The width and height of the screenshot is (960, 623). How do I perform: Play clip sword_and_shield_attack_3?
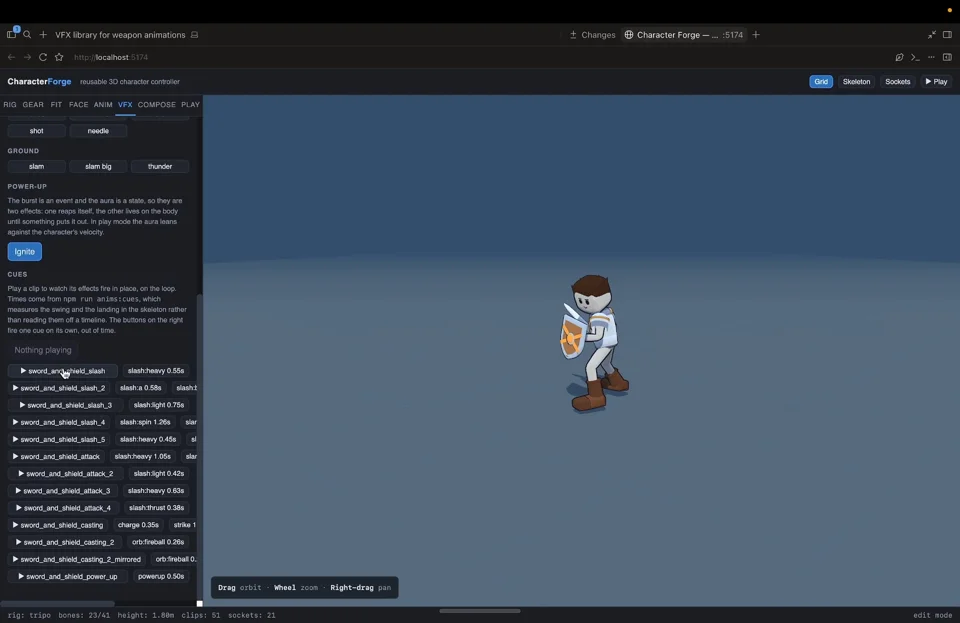point(63,491)
